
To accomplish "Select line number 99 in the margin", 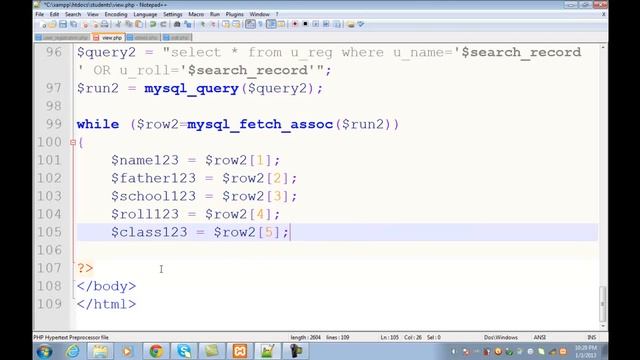I will (53, 124).
